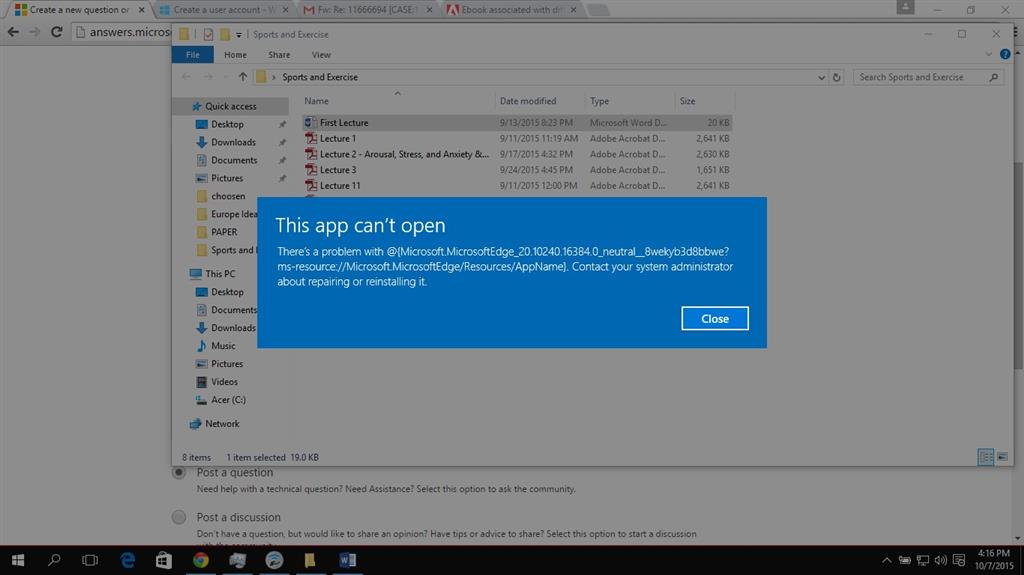Open the Europe Ideas folder in sidebar
The image size is (1024, 575).
226,214
